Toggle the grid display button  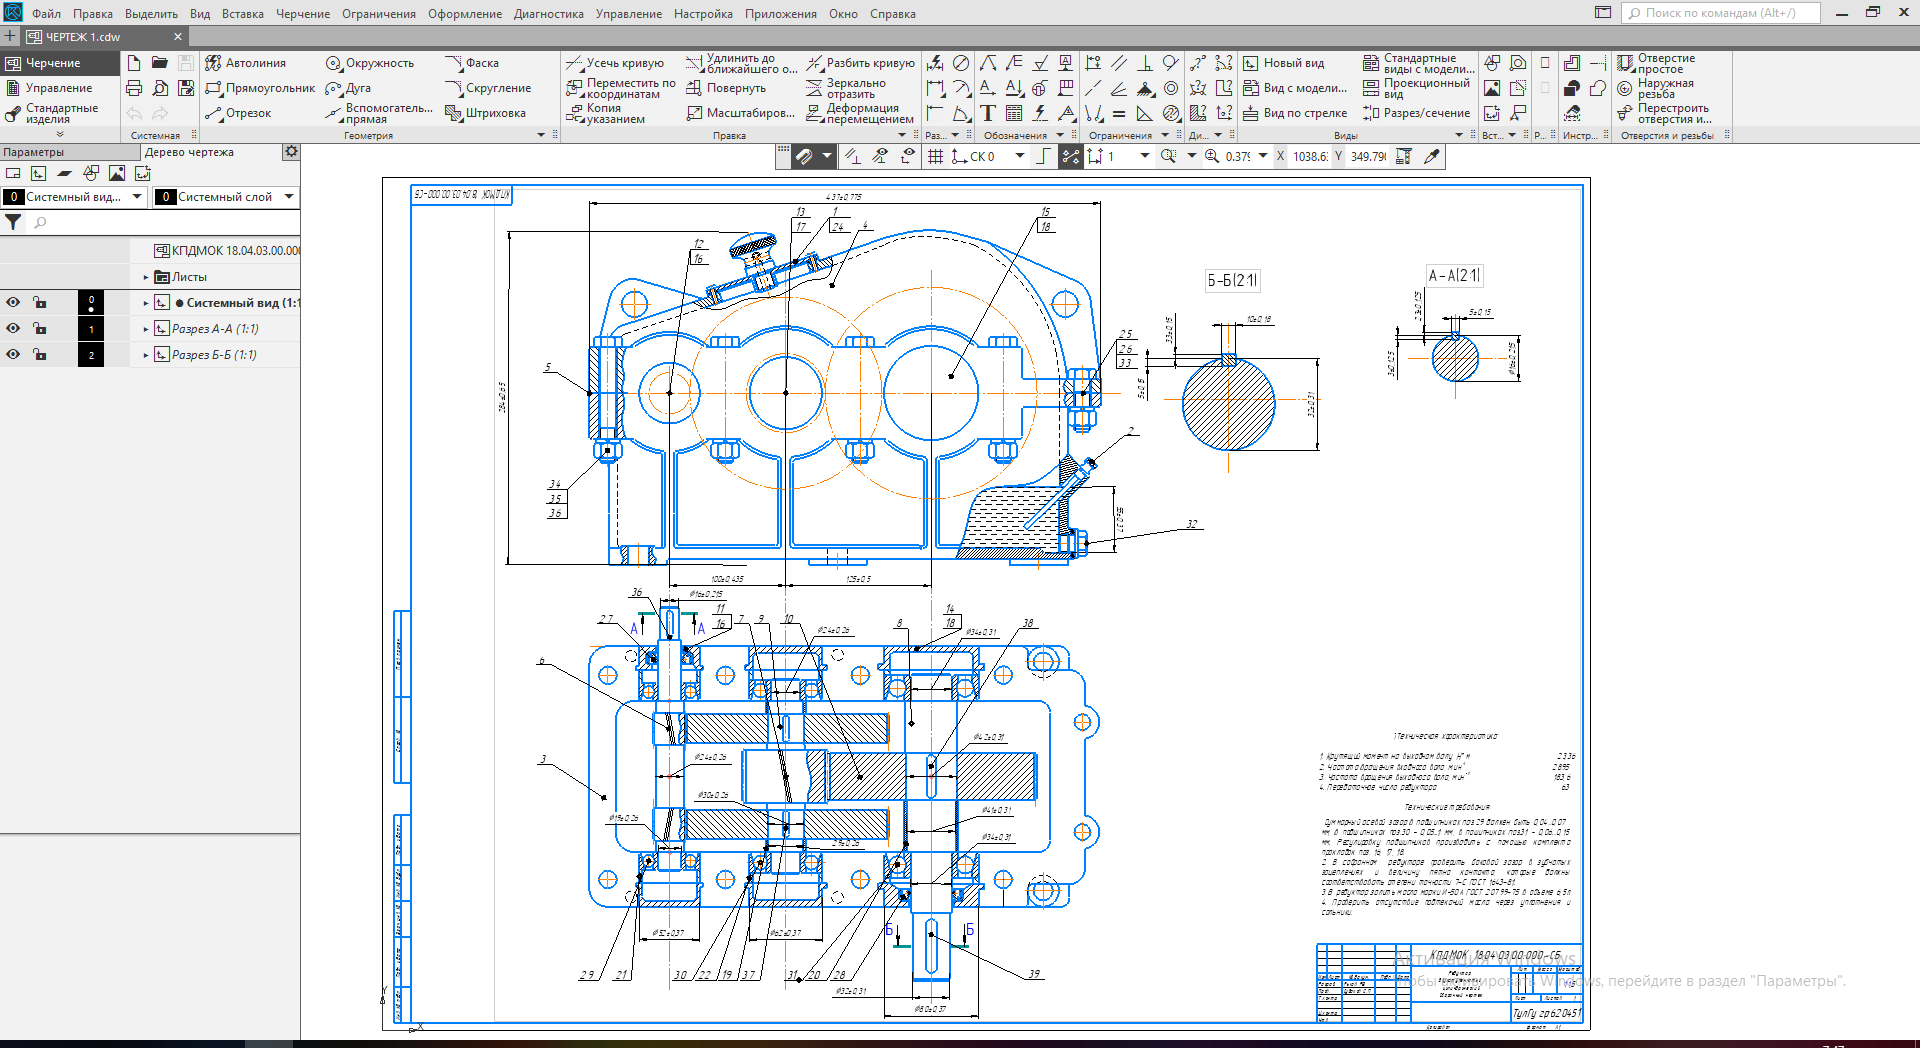click(935, 156)
